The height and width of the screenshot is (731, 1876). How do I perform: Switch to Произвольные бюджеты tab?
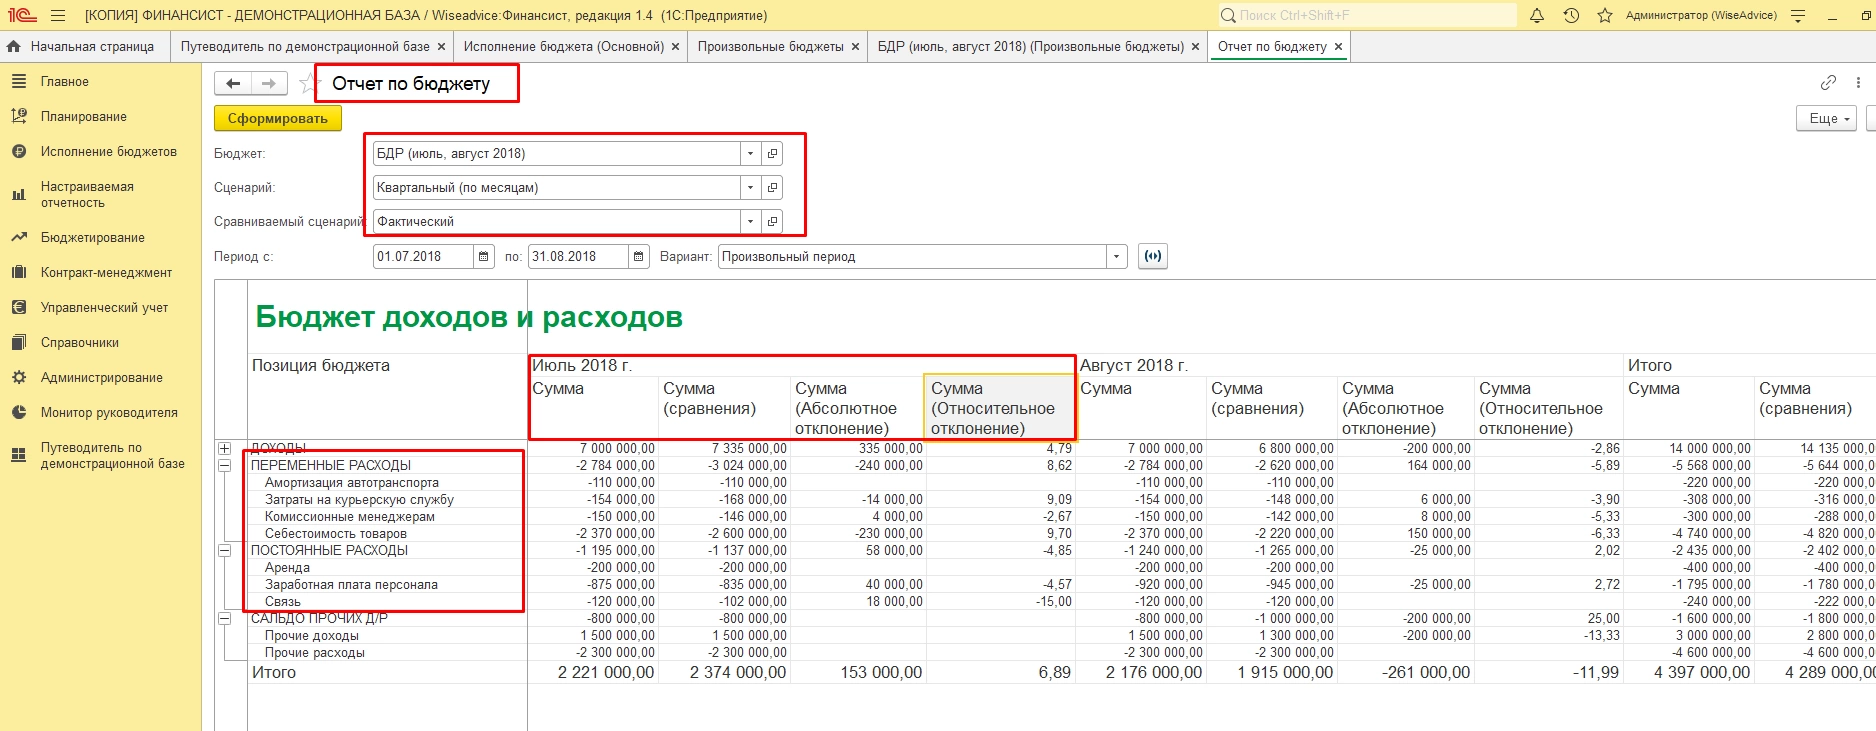[770, 47]
